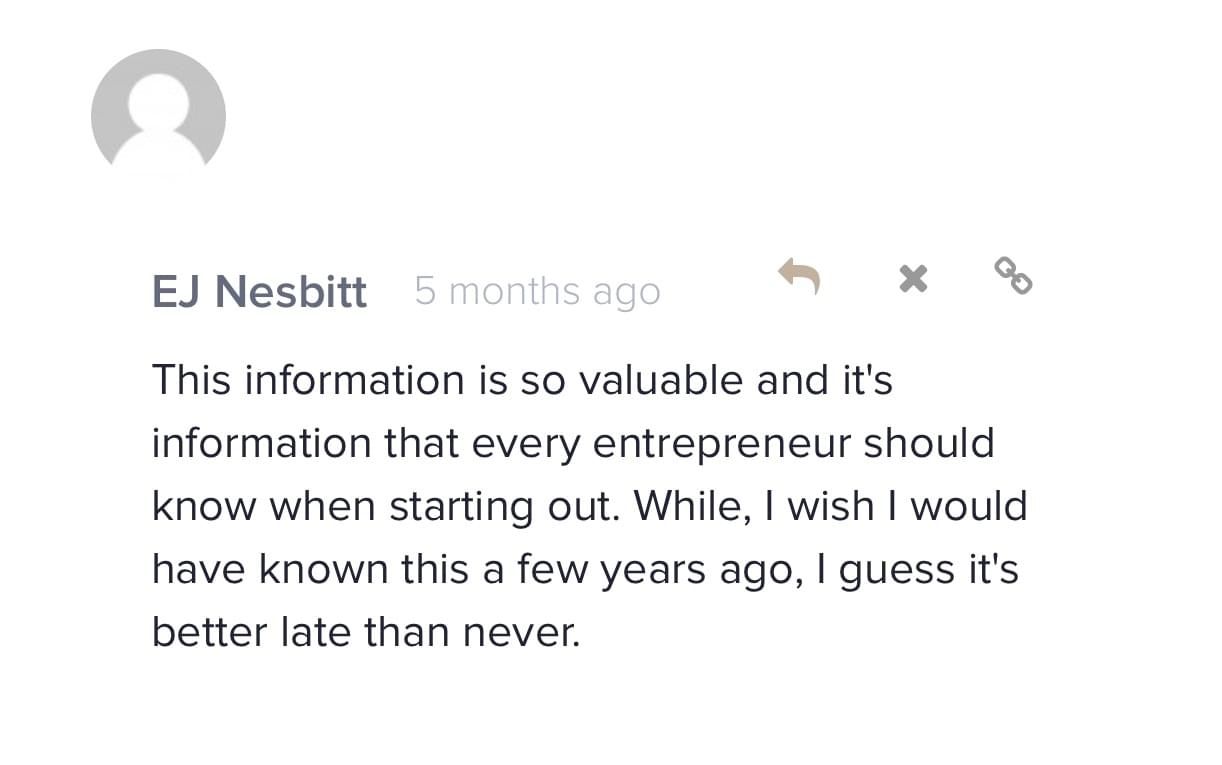Copy the comment permalink via chain icon
The width and height of the screenshot is (1222, 765).
coord(1013,276)
